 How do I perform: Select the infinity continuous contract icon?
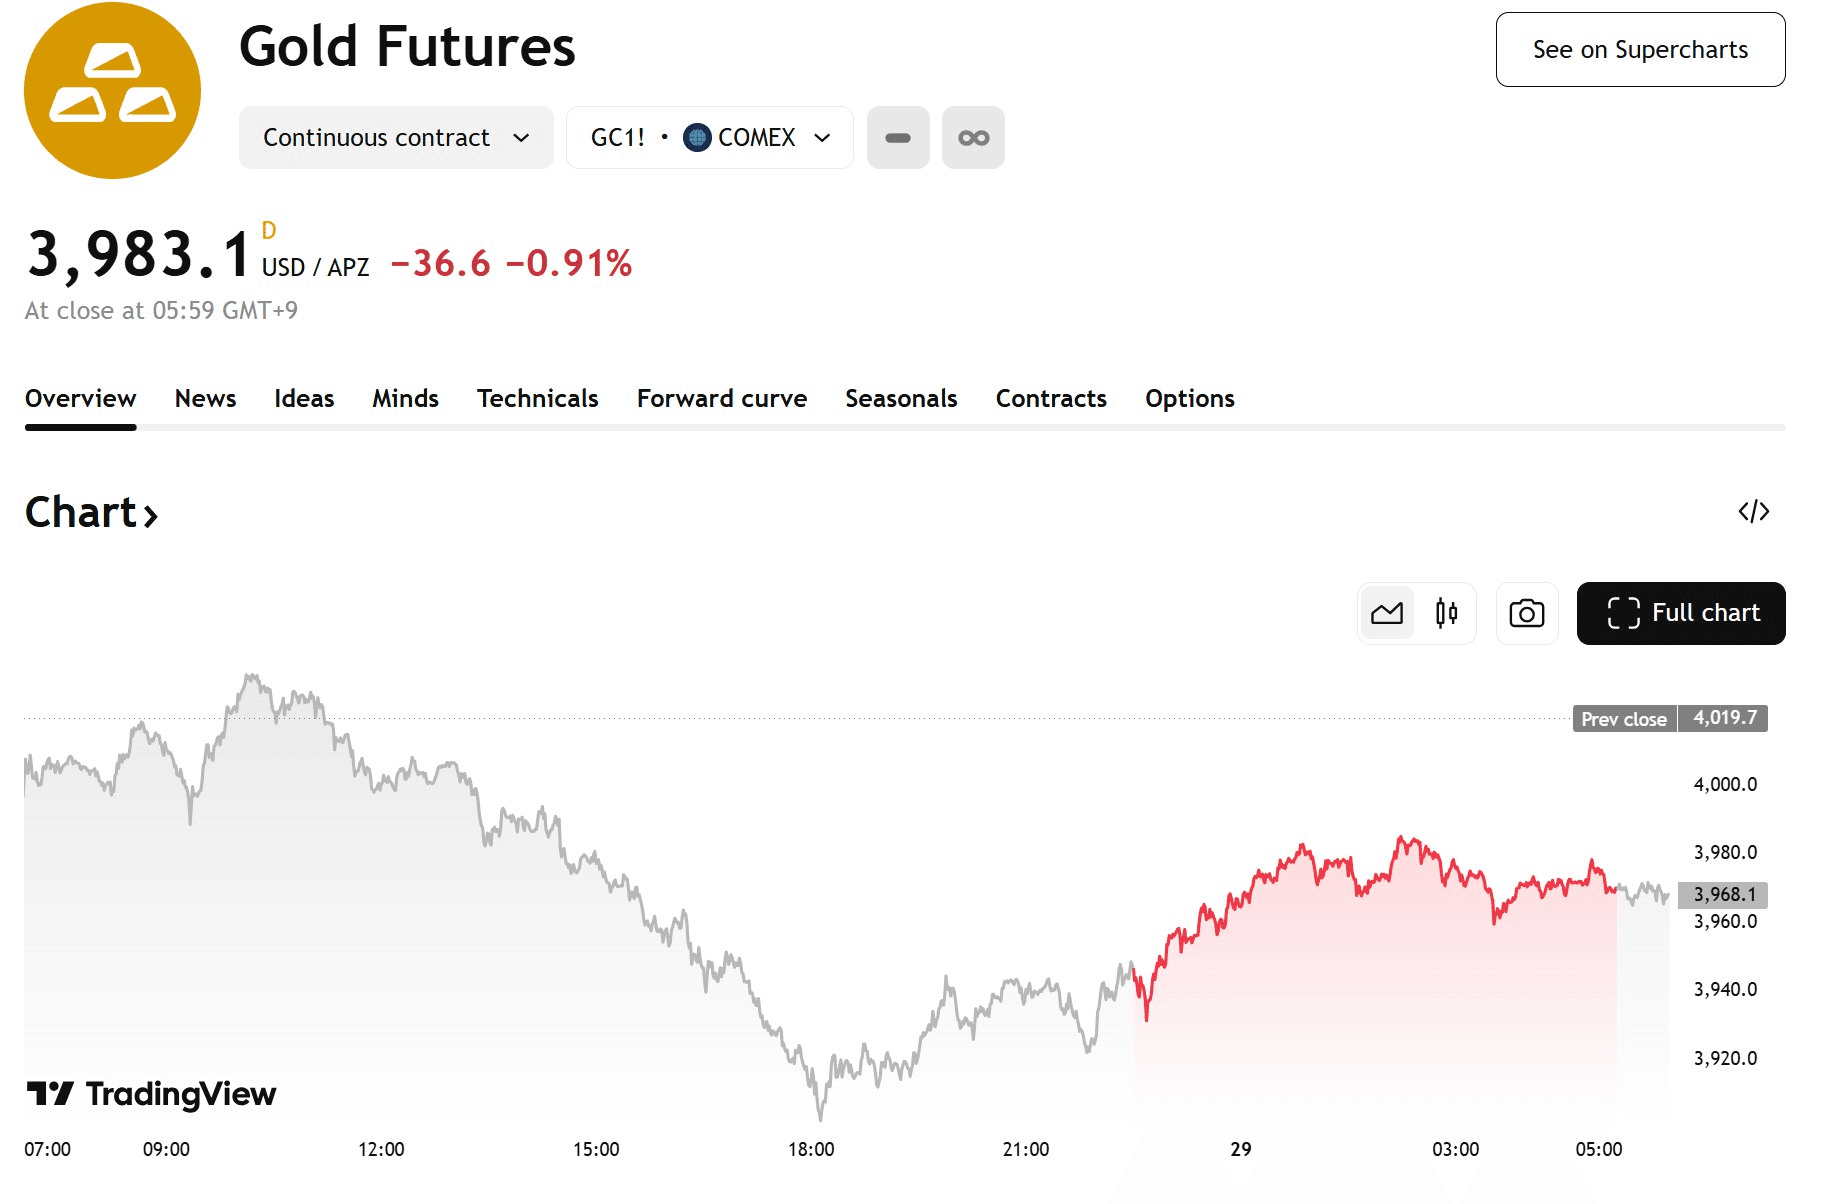(x=973, y=138)
